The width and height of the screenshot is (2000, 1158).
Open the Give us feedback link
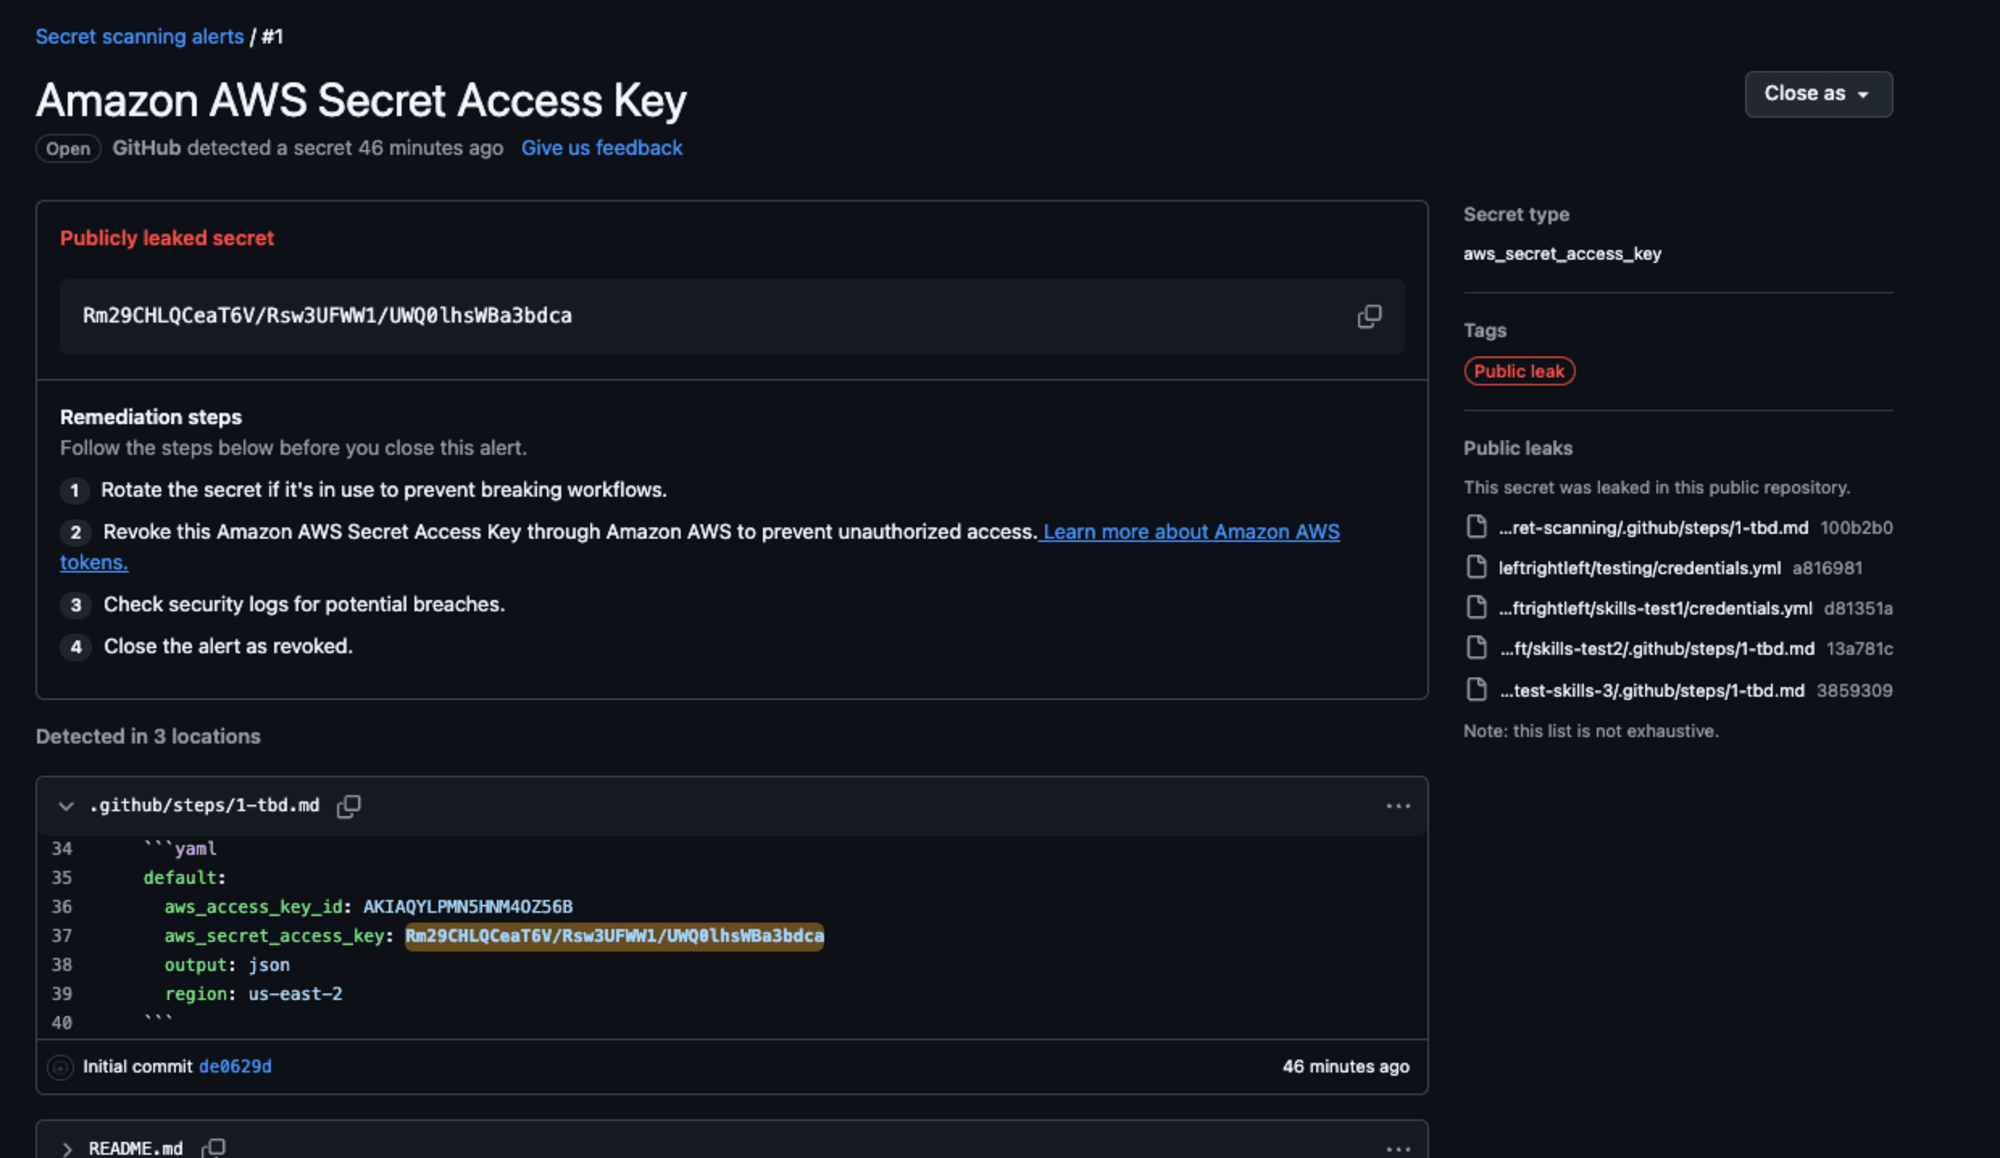(x=602, y=148)
